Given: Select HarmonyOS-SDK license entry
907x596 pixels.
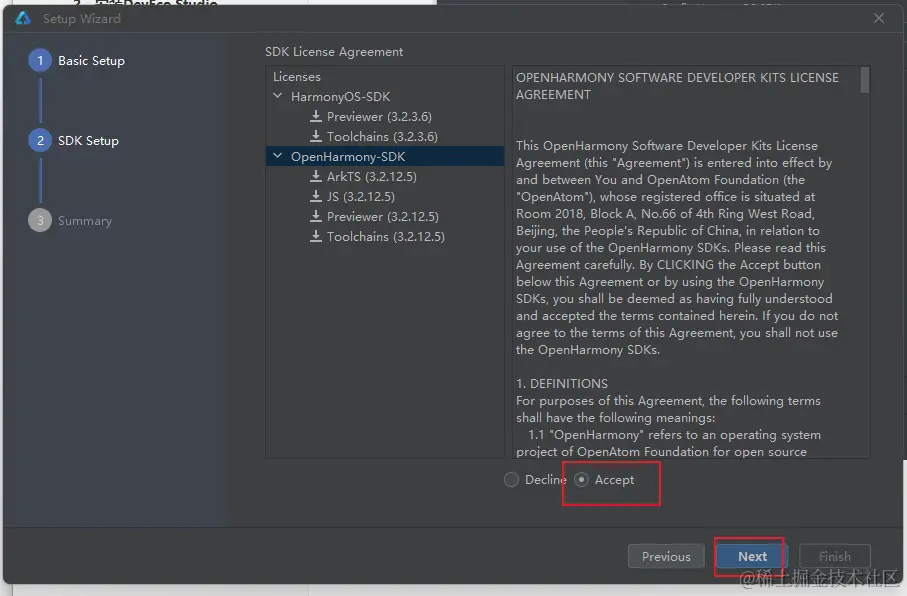Looking at the screenshot, I should (340, 97).
